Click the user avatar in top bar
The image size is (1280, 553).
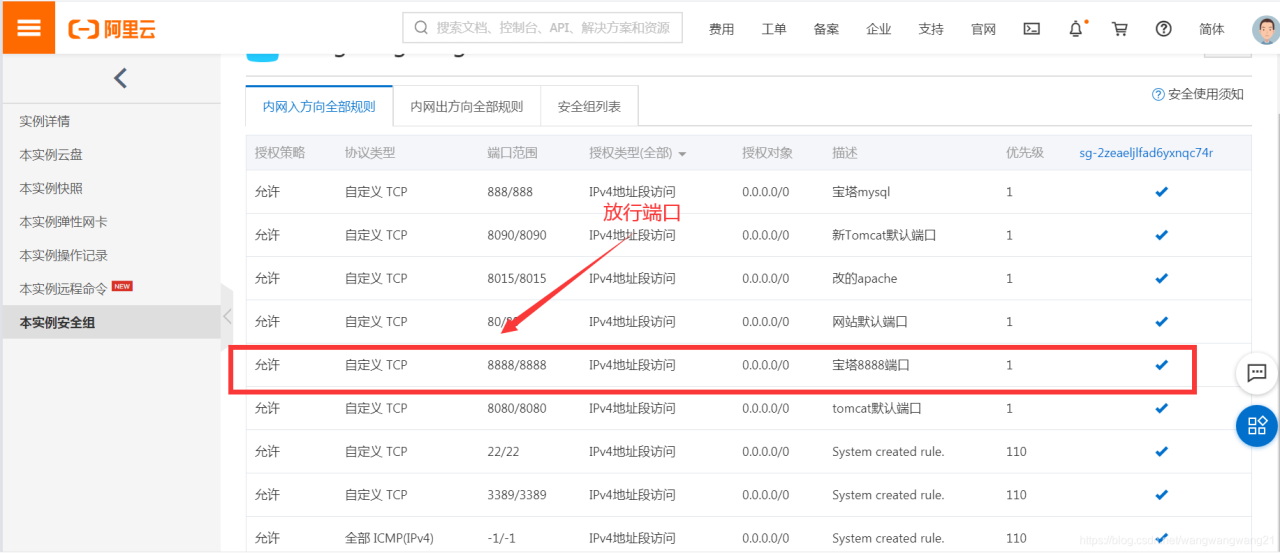click(1266, 29)
